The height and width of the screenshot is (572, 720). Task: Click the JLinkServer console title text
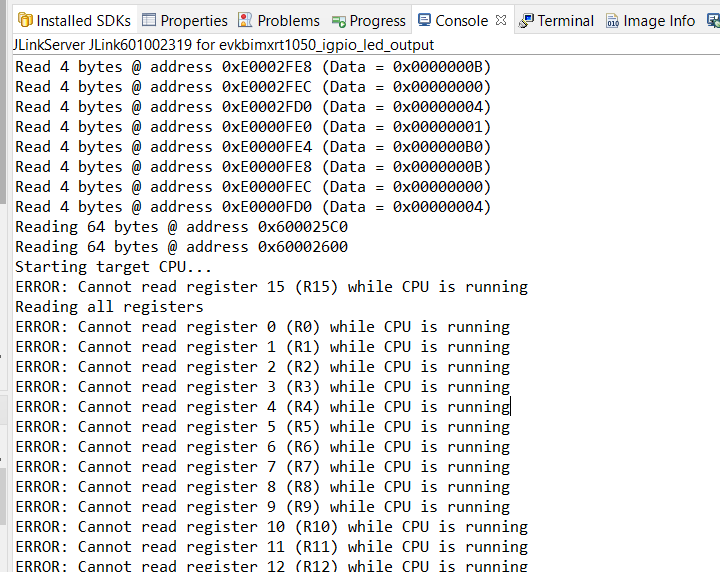pos(224,45)
